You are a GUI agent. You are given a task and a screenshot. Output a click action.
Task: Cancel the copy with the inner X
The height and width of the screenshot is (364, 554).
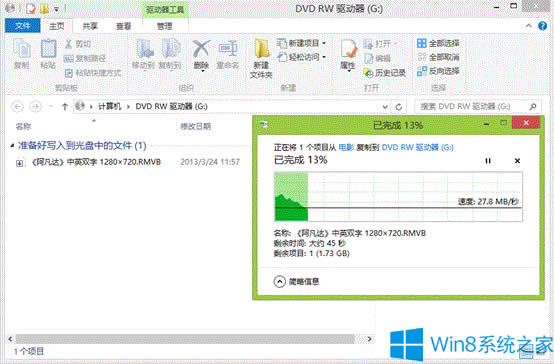(517, 161)
